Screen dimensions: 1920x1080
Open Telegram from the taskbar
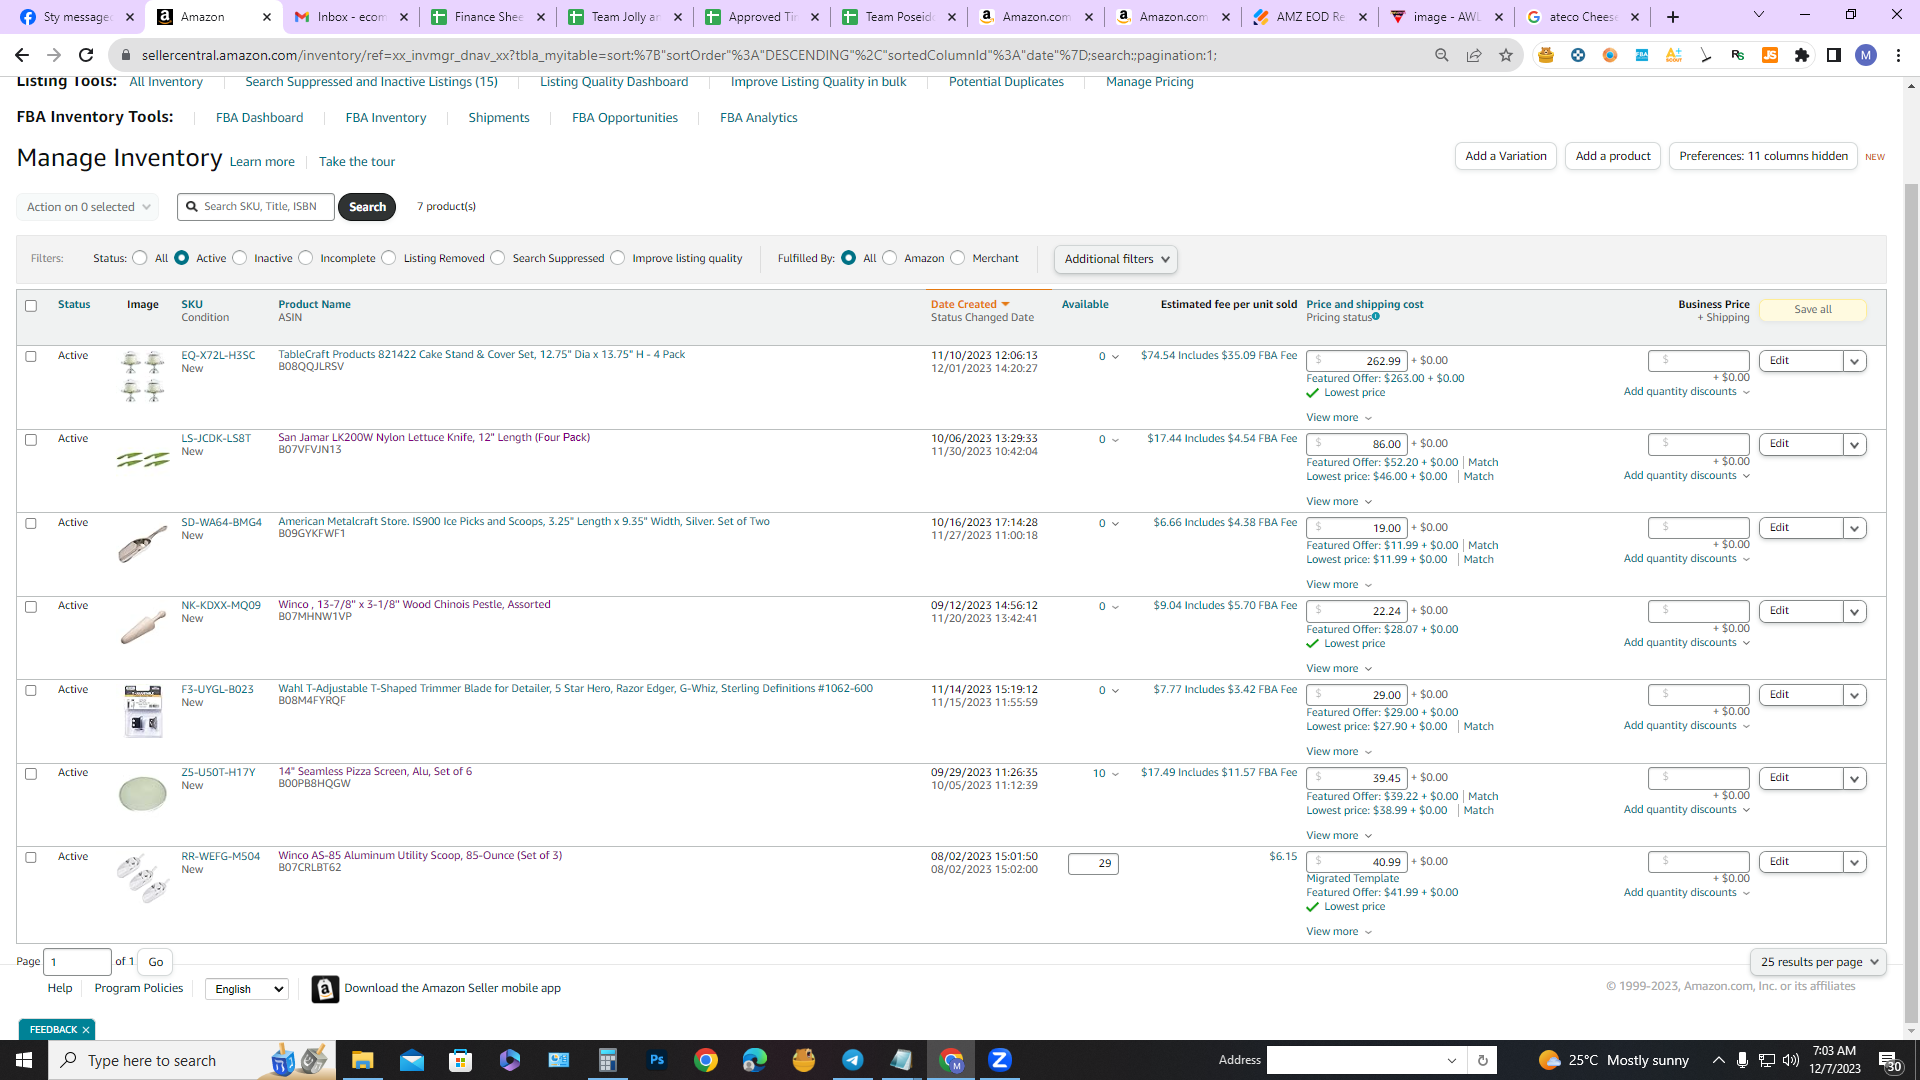point(853,1060)
